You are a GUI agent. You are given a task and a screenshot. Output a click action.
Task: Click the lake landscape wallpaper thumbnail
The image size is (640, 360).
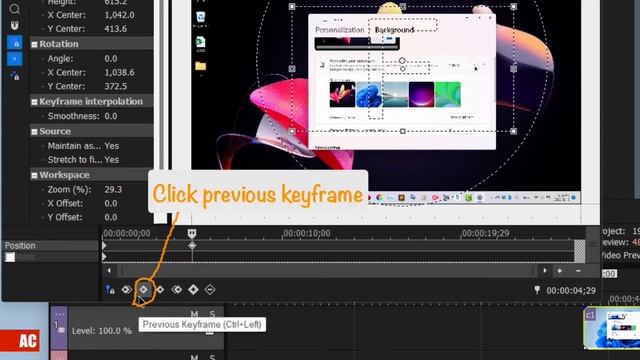395,94
